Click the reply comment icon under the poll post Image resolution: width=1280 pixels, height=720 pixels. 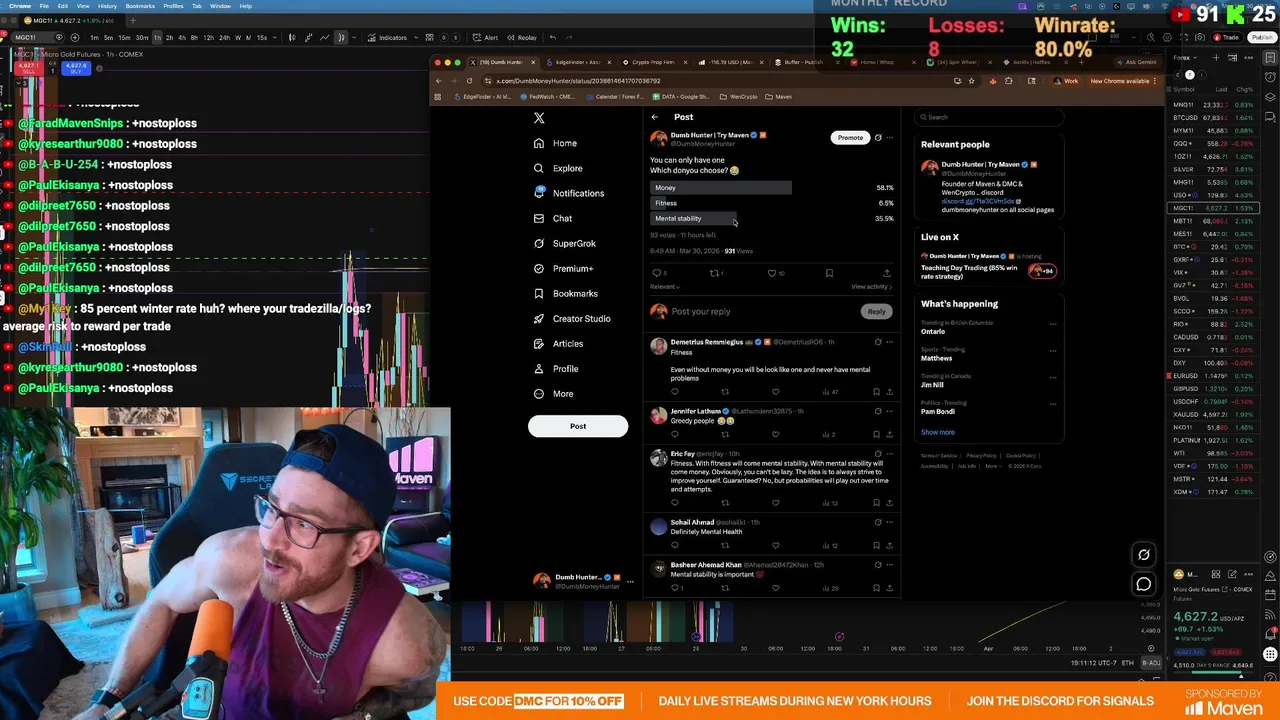pyautogui.click(x=657, y=273)
